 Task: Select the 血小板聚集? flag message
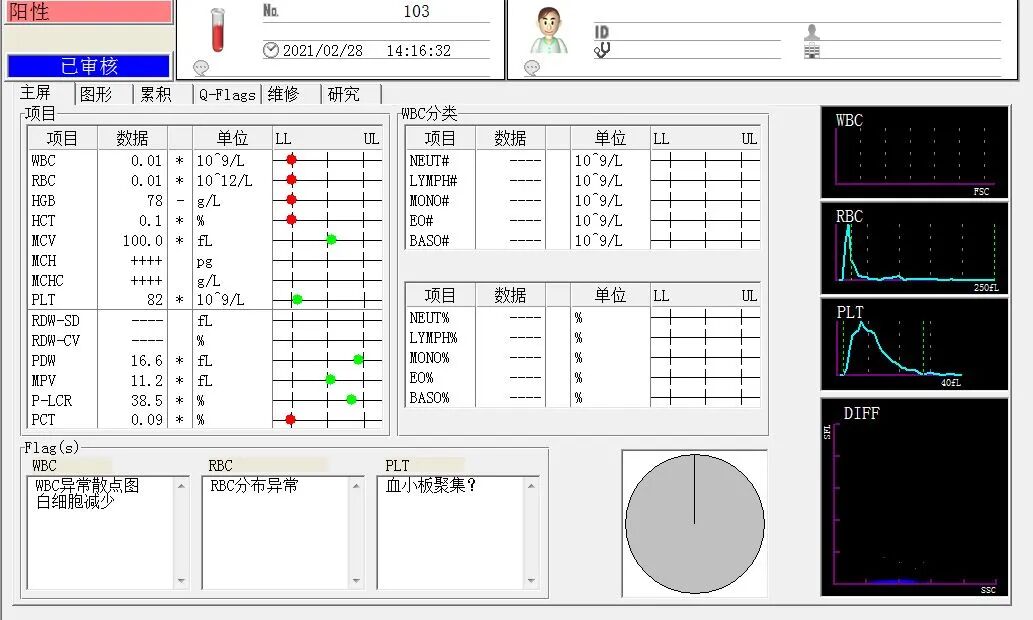(x=431, y=486)
